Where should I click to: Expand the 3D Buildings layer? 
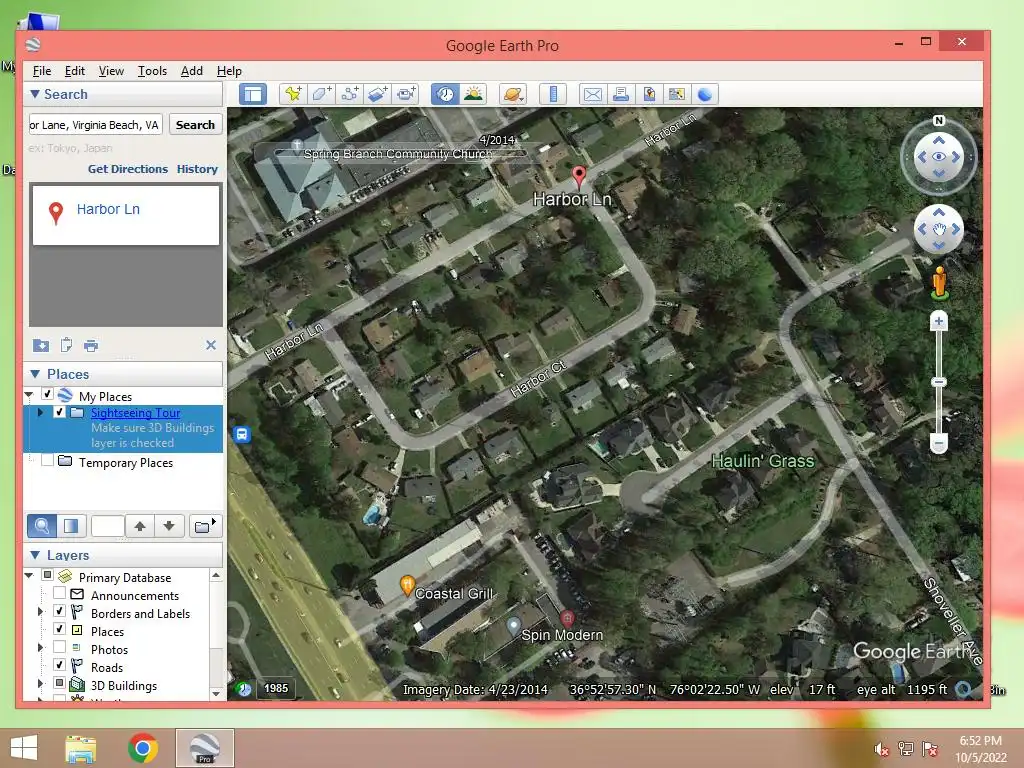(x=40, y=684)
